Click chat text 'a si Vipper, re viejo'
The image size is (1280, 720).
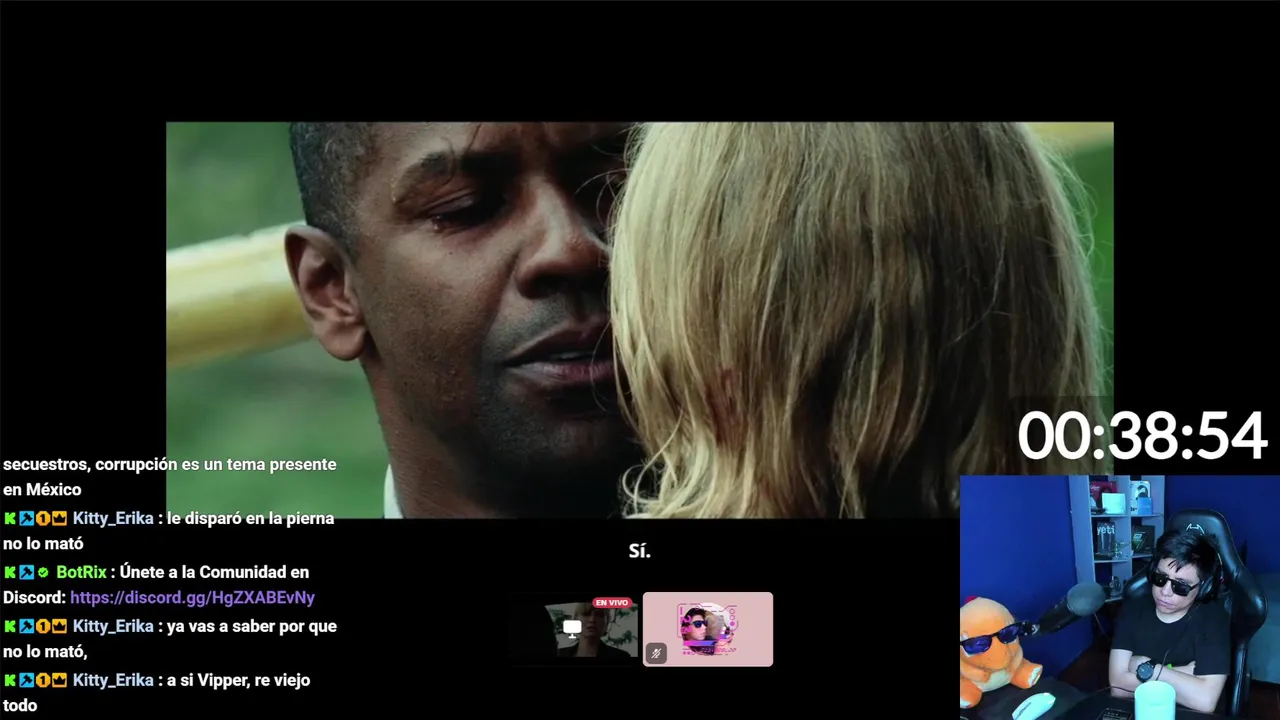[239, 680]
